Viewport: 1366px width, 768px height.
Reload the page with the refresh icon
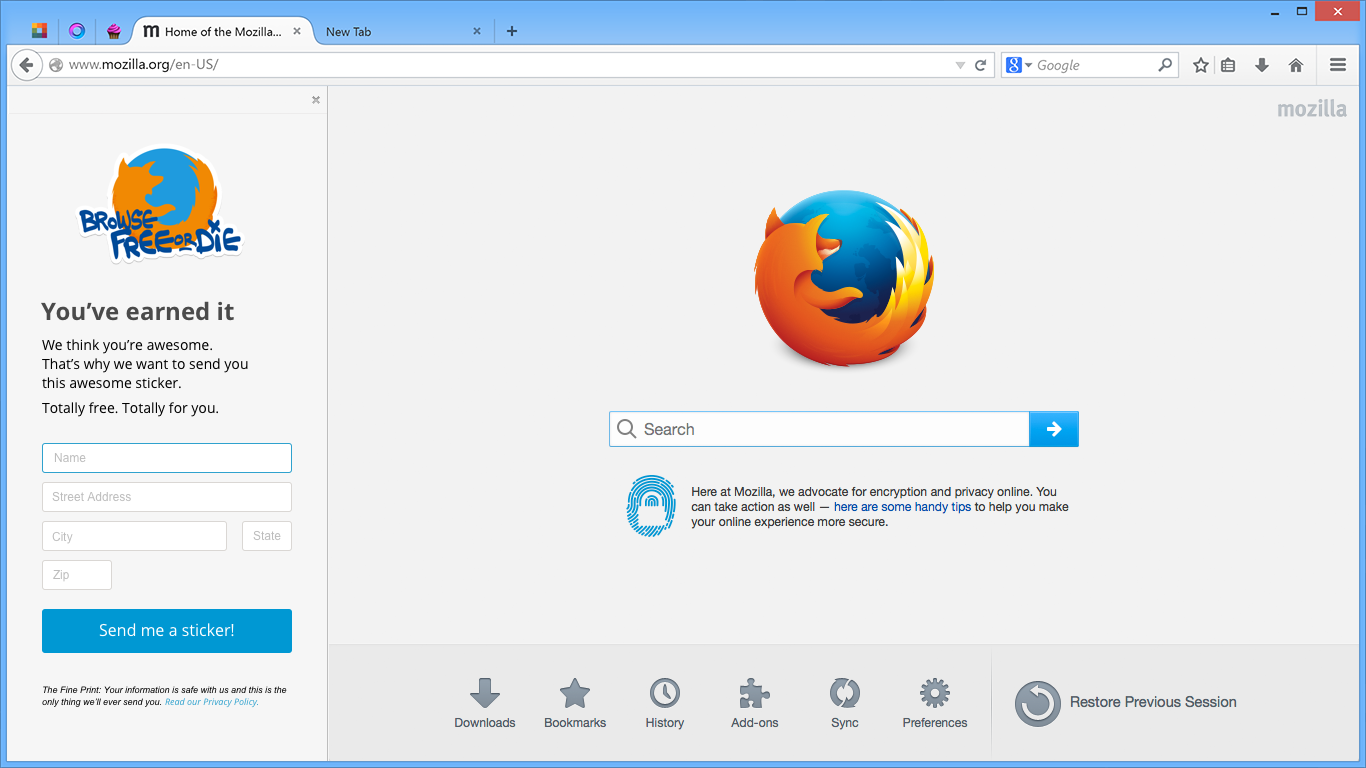[x=981, y=65]
